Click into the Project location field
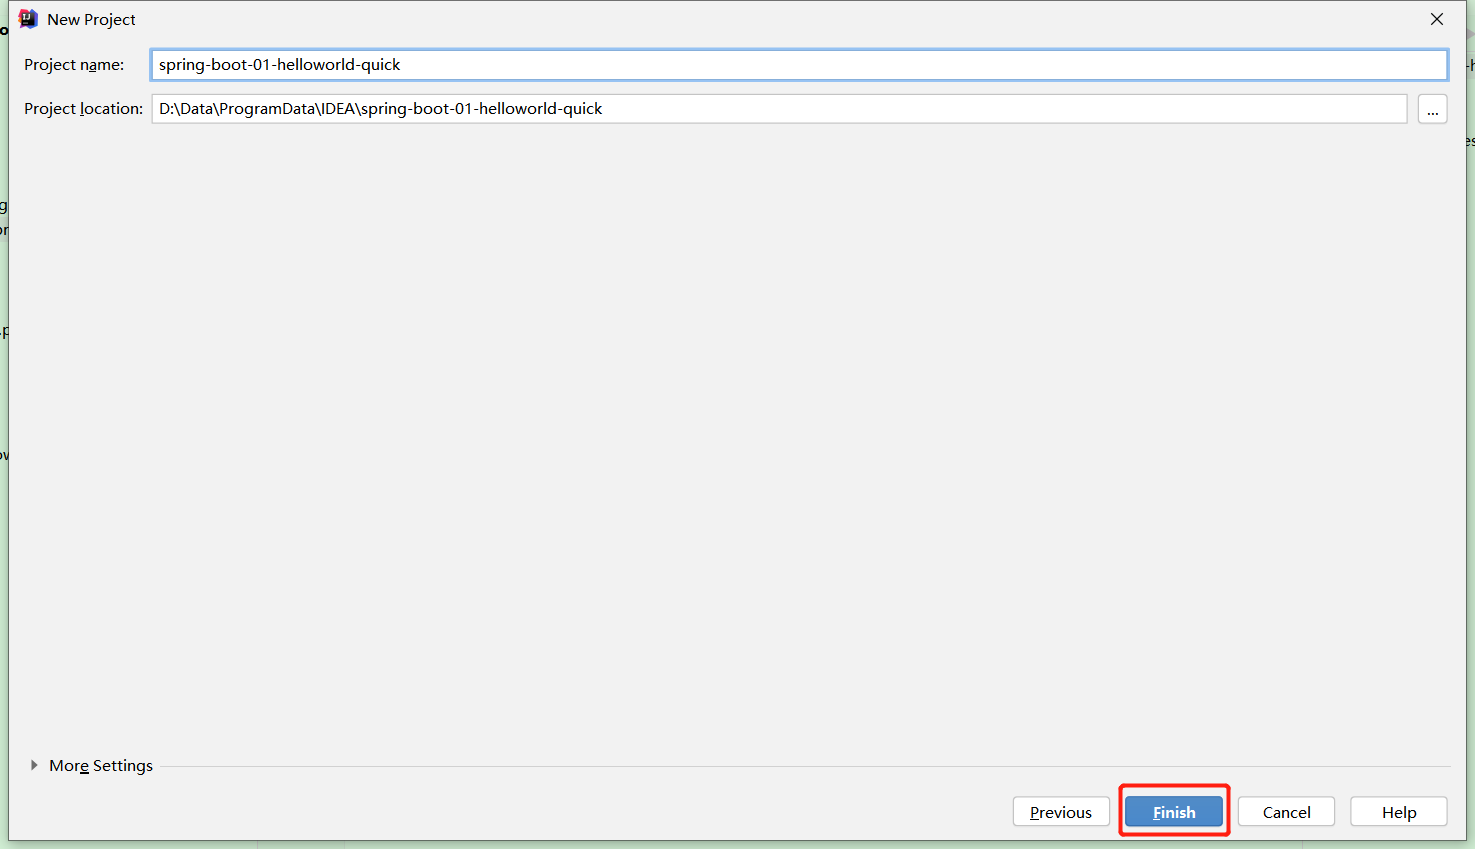Screen dimensions: 1475x849 (779, 109)
